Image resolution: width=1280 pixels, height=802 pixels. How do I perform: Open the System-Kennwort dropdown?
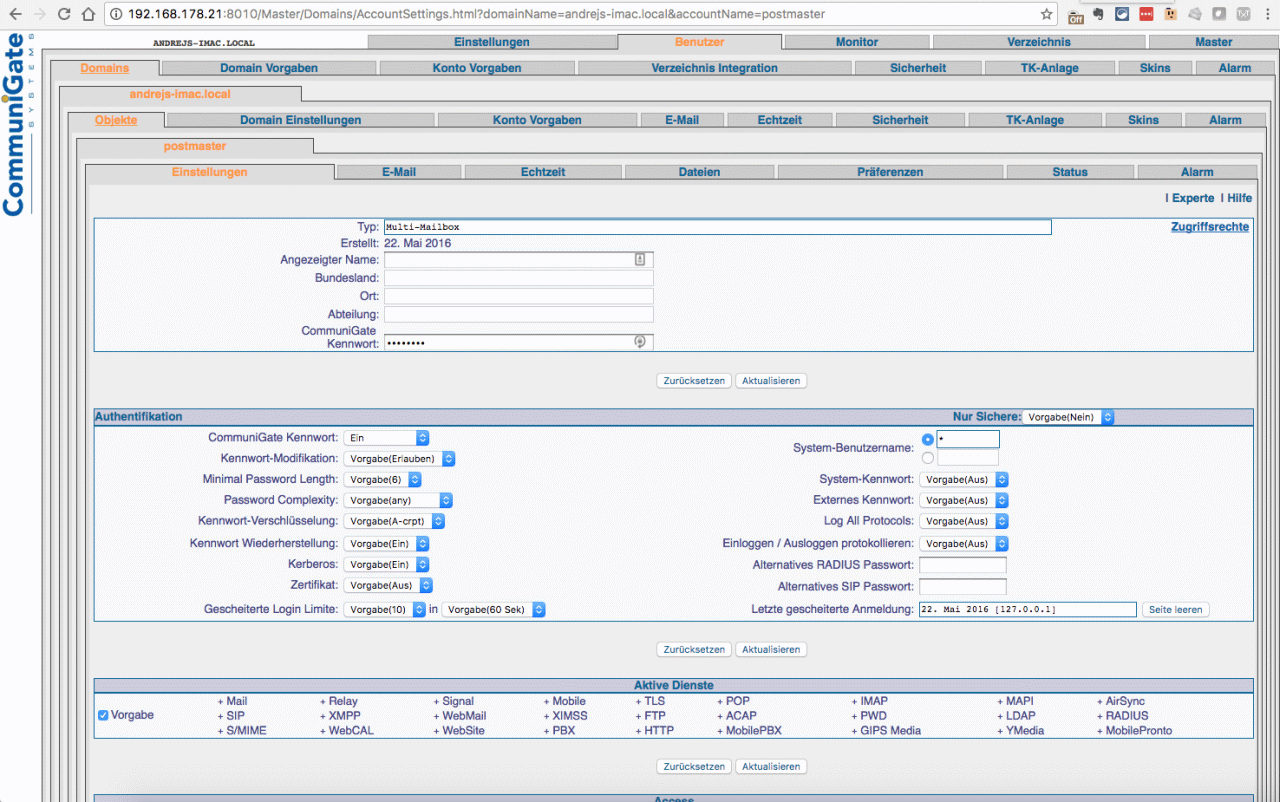coord(964,480)
